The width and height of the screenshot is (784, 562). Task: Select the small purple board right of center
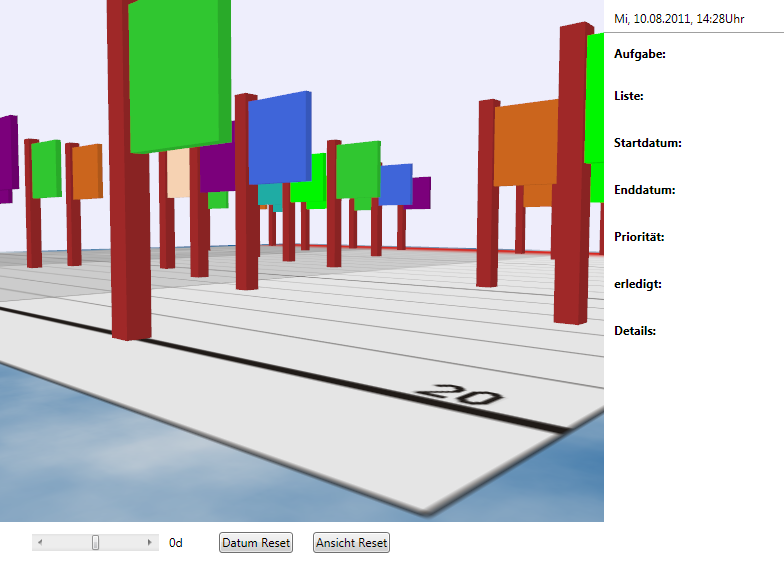[x=421, y=192]
